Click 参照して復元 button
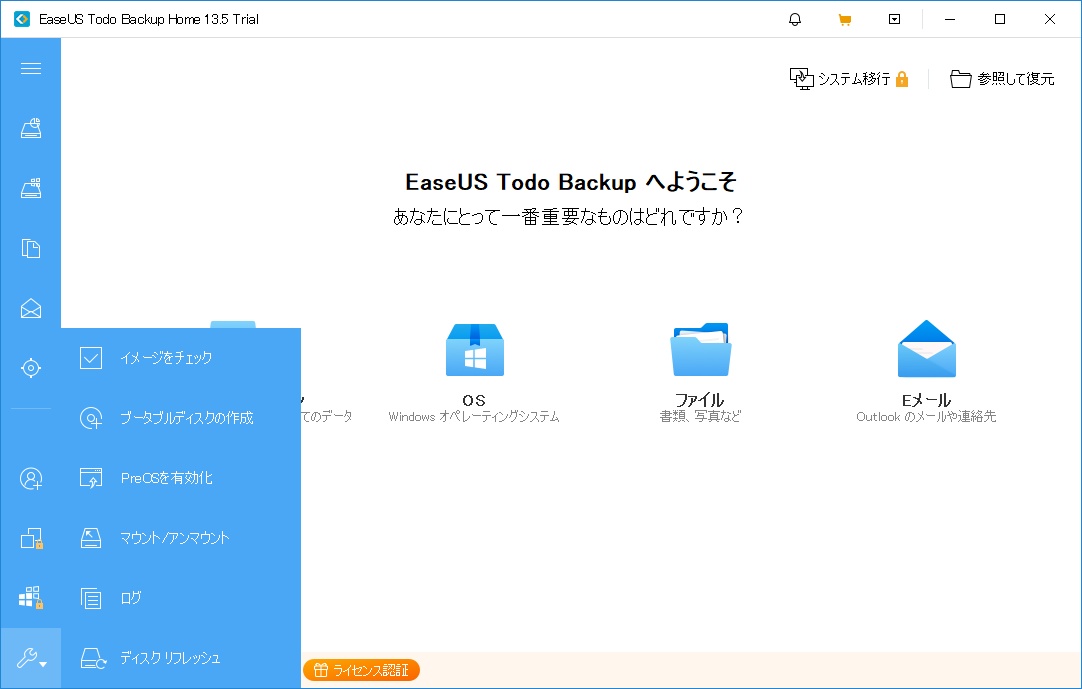Viewport: 1082px width, 689px height. click(1002, 79)
